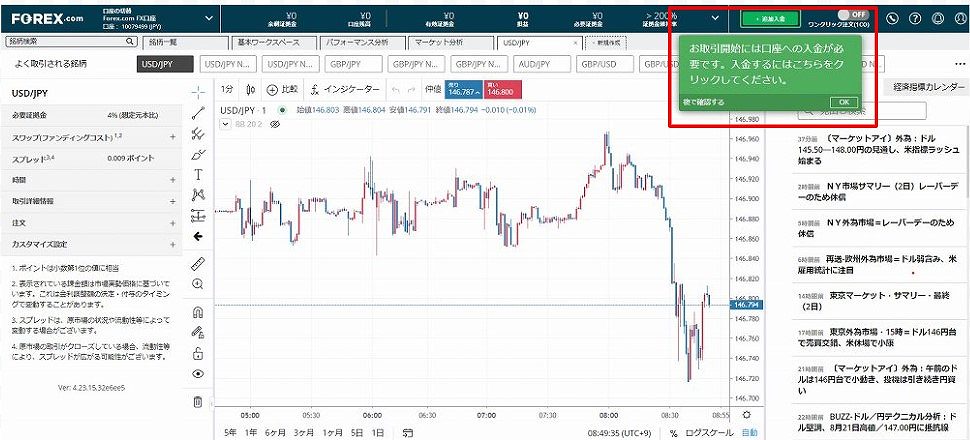Select the 1日 time range
Image resolution: width=970 pixels, height=440 pixels.
tap(377, 432)
